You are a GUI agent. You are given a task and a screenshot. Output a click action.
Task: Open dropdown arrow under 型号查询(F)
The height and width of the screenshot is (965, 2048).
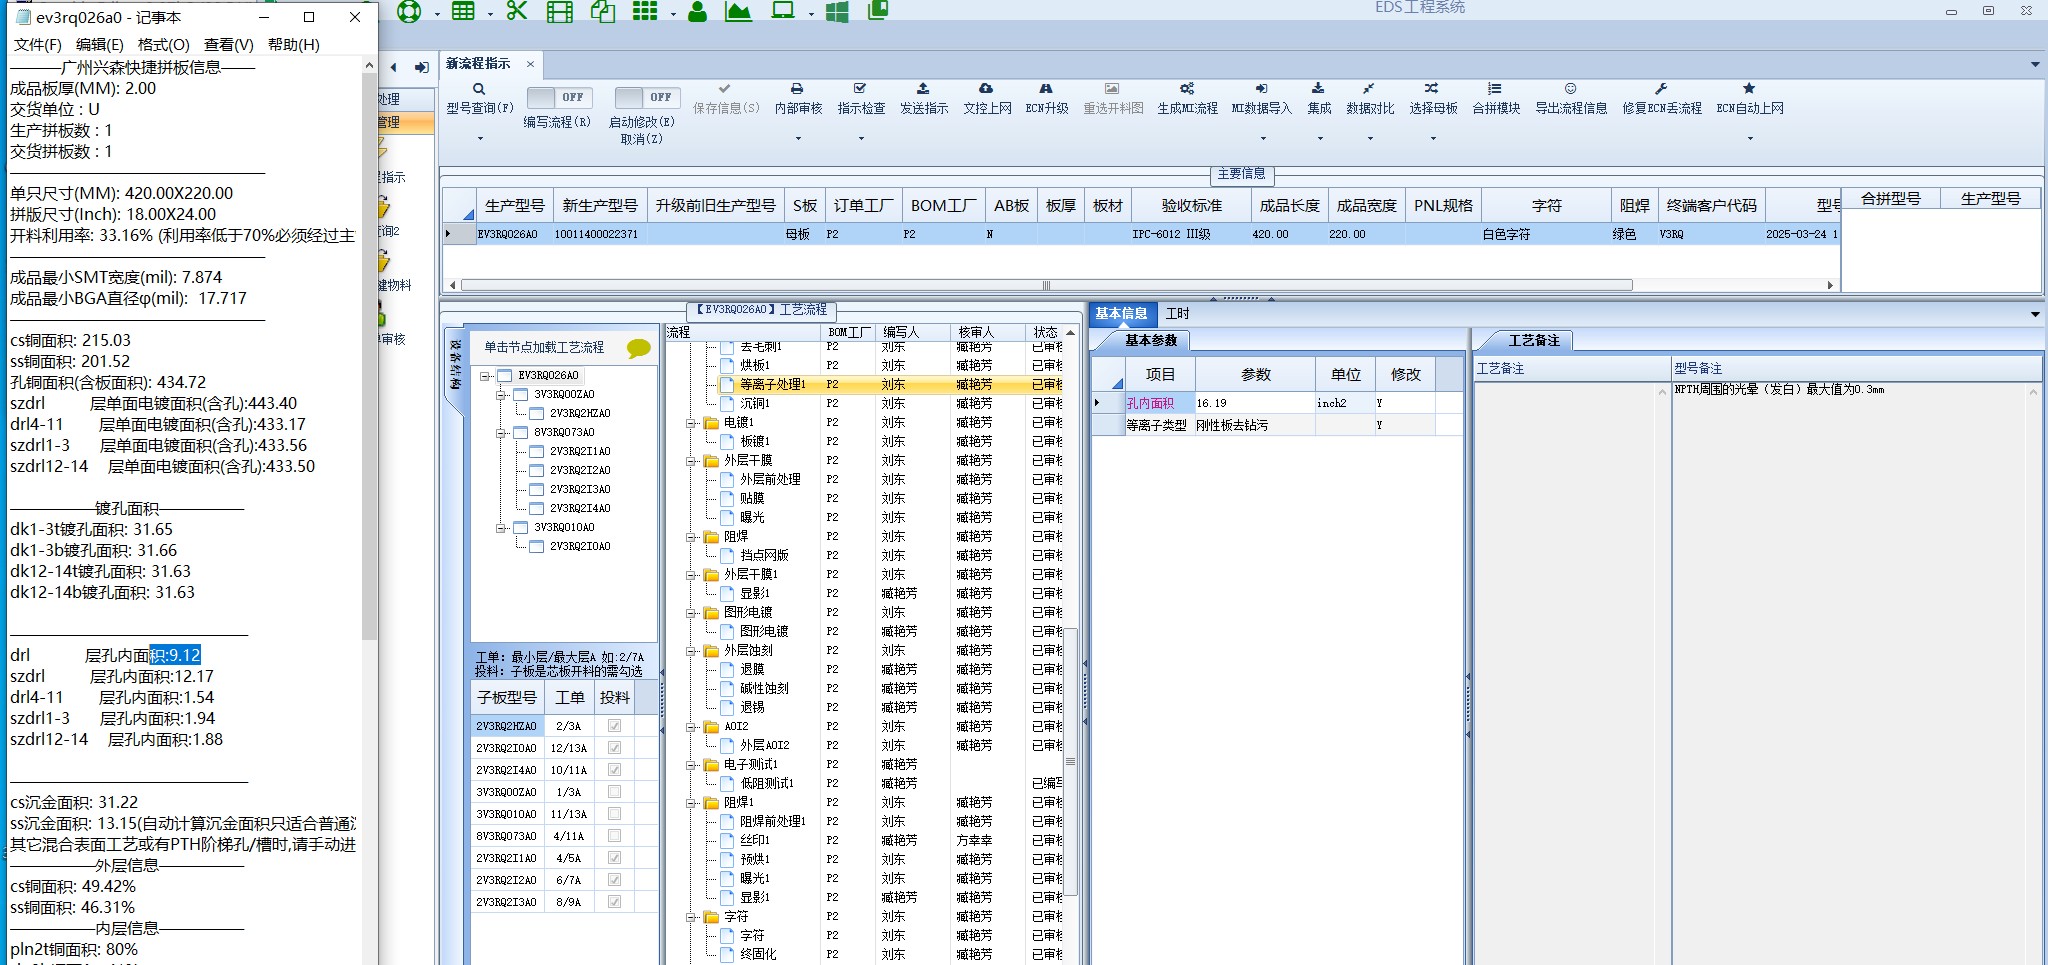coord(480,138)
